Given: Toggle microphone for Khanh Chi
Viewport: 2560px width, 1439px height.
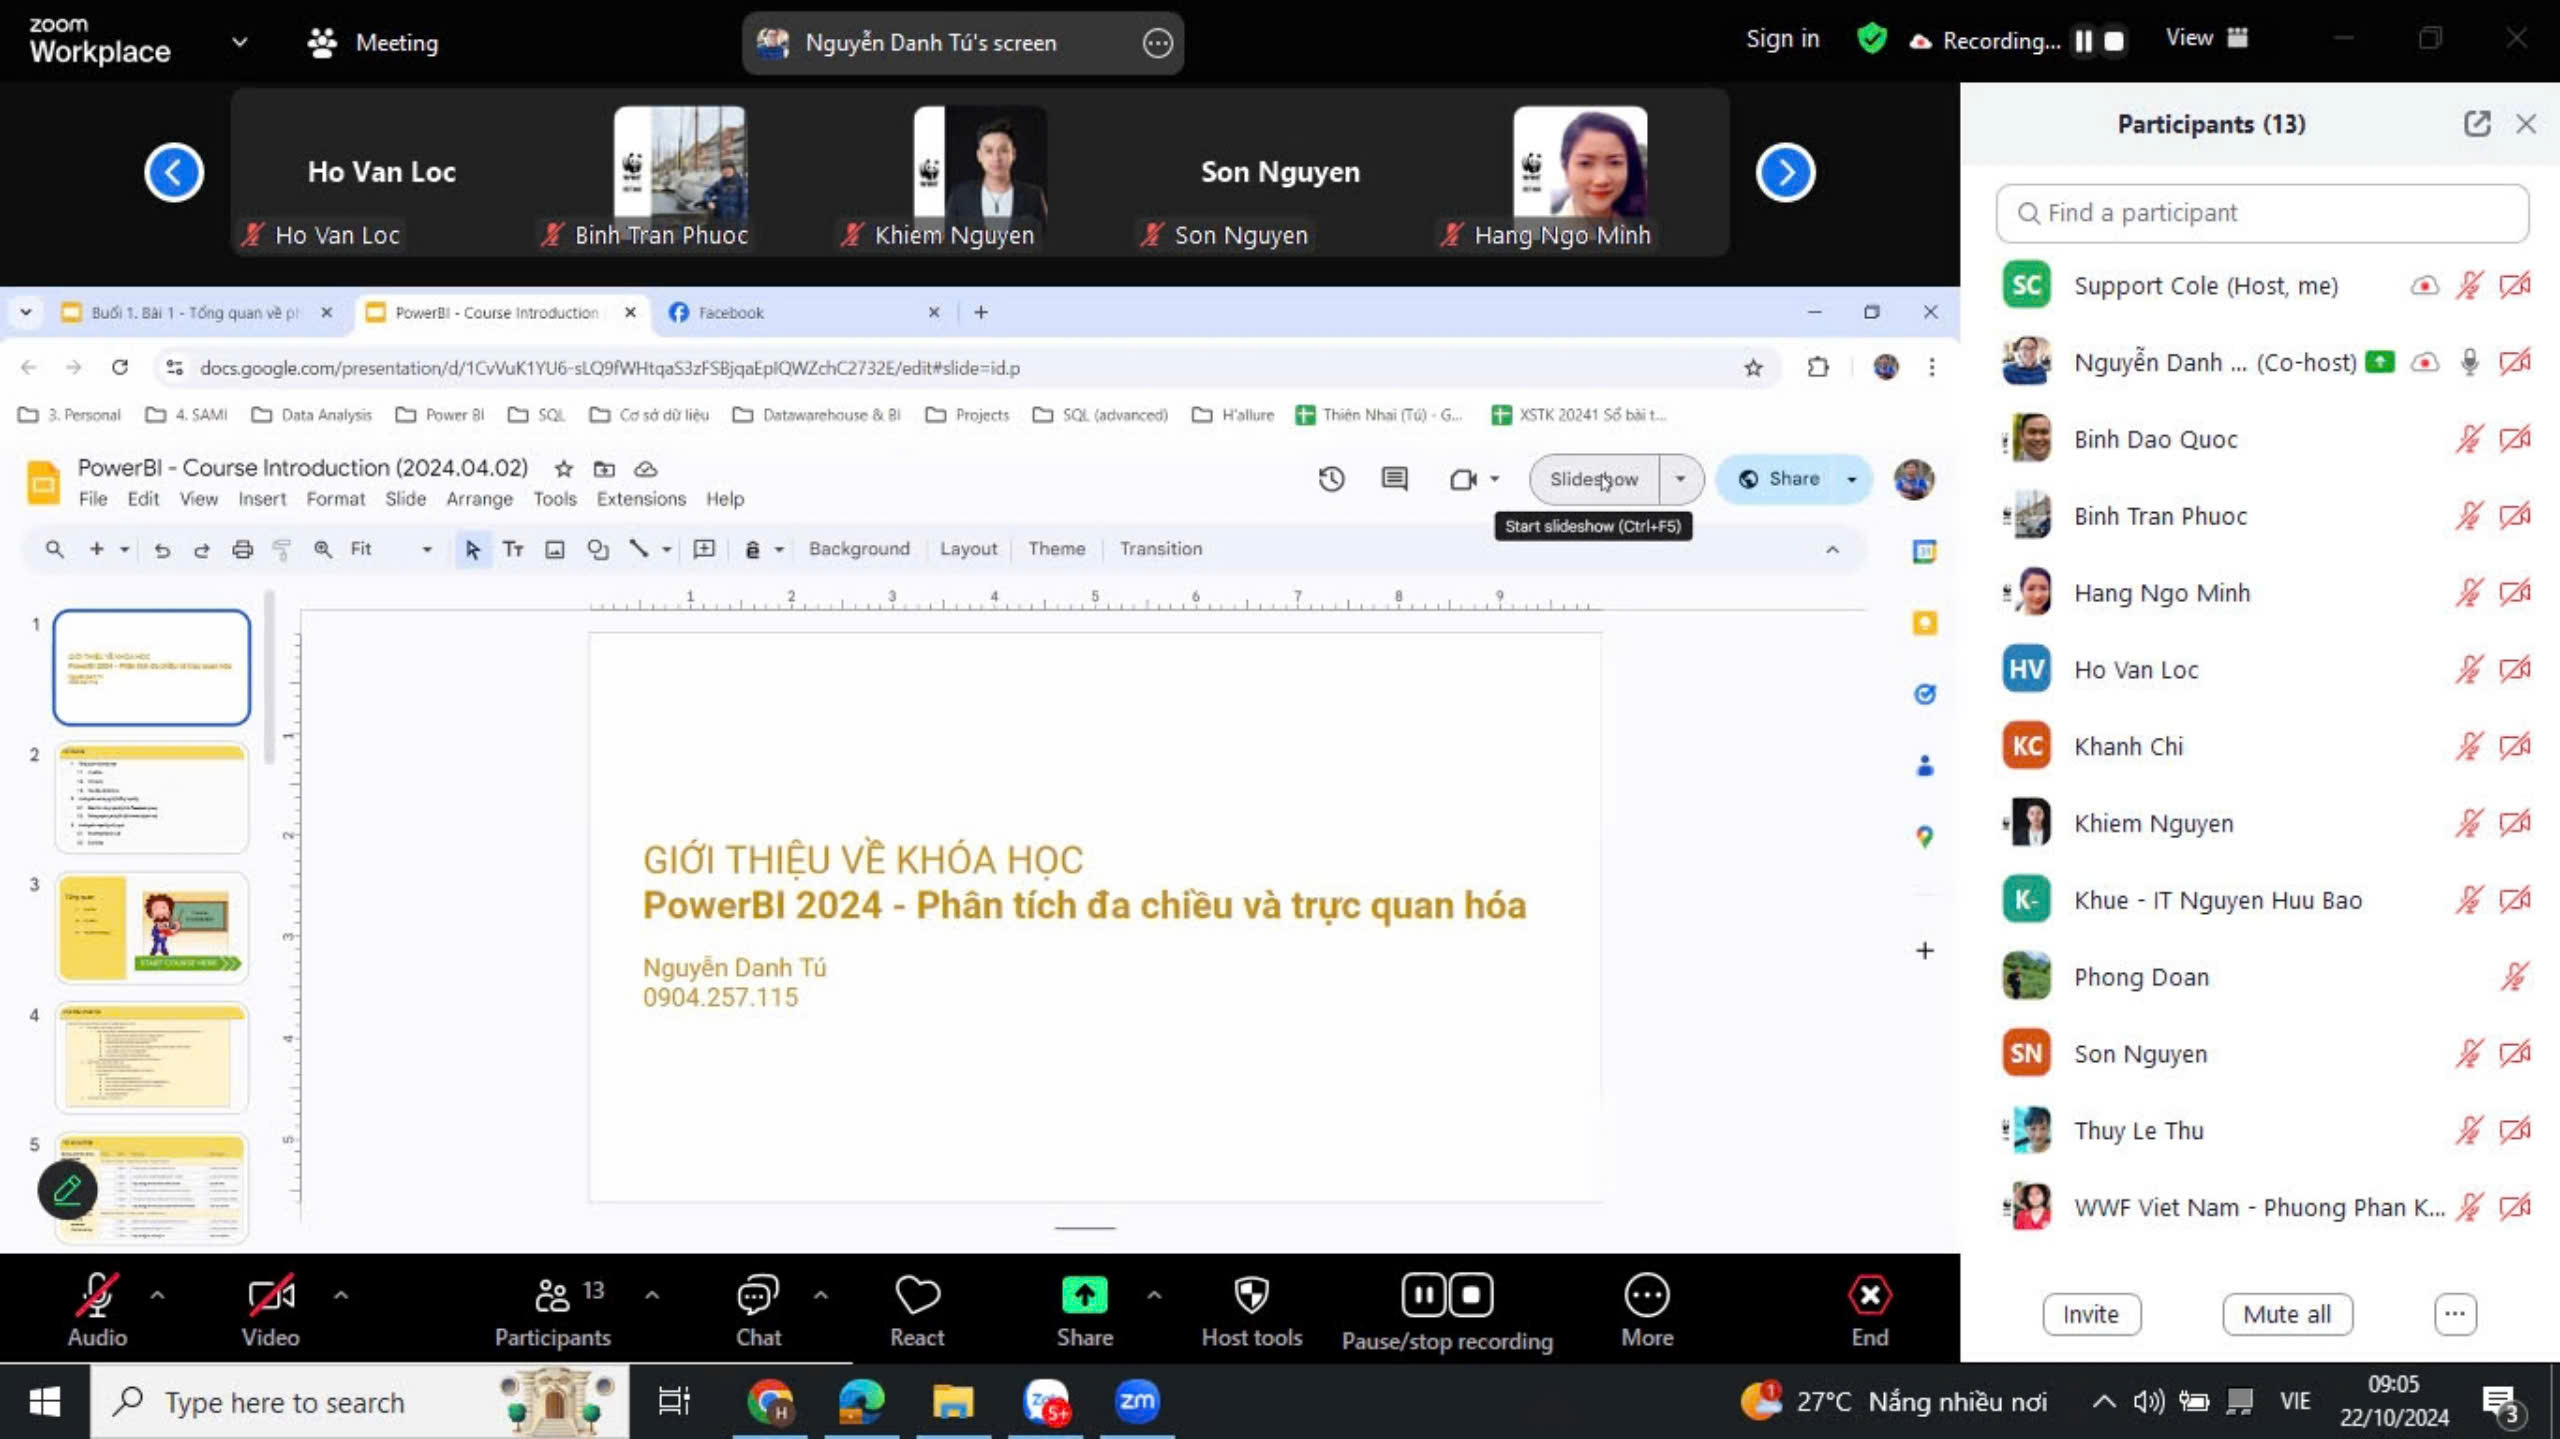Looking at the screenshot, I should click(2469, 746).
